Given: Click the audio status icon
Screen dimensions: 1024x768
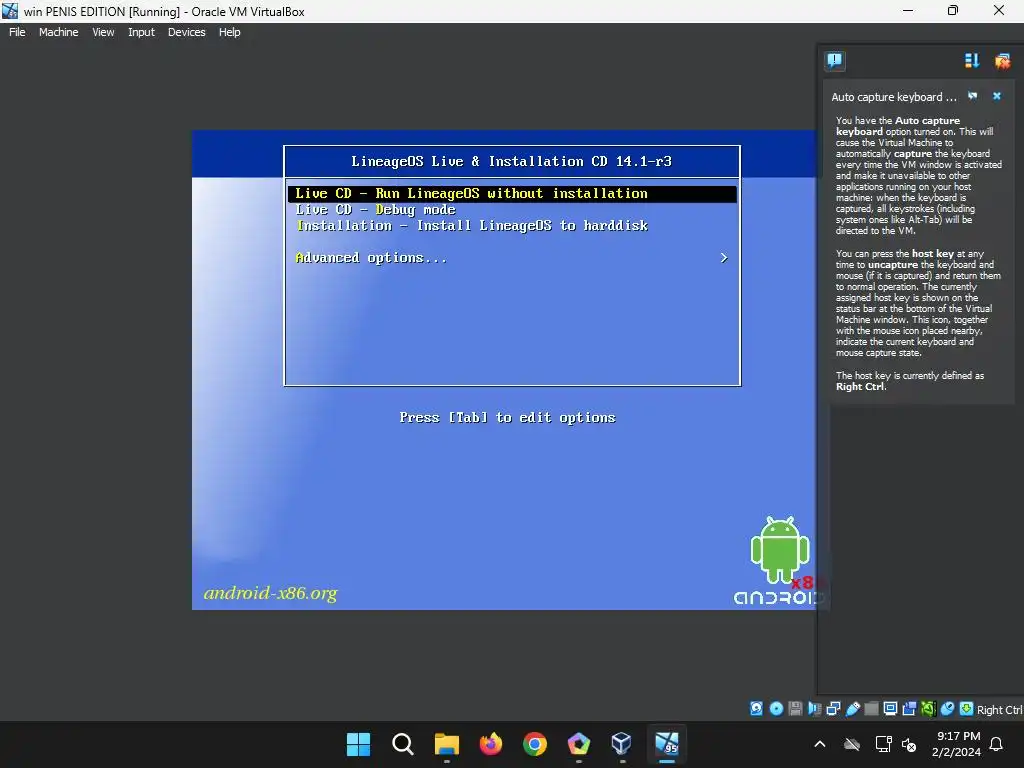Looking at the screenshot, I should pyautogui.click(x=814, y=709).
